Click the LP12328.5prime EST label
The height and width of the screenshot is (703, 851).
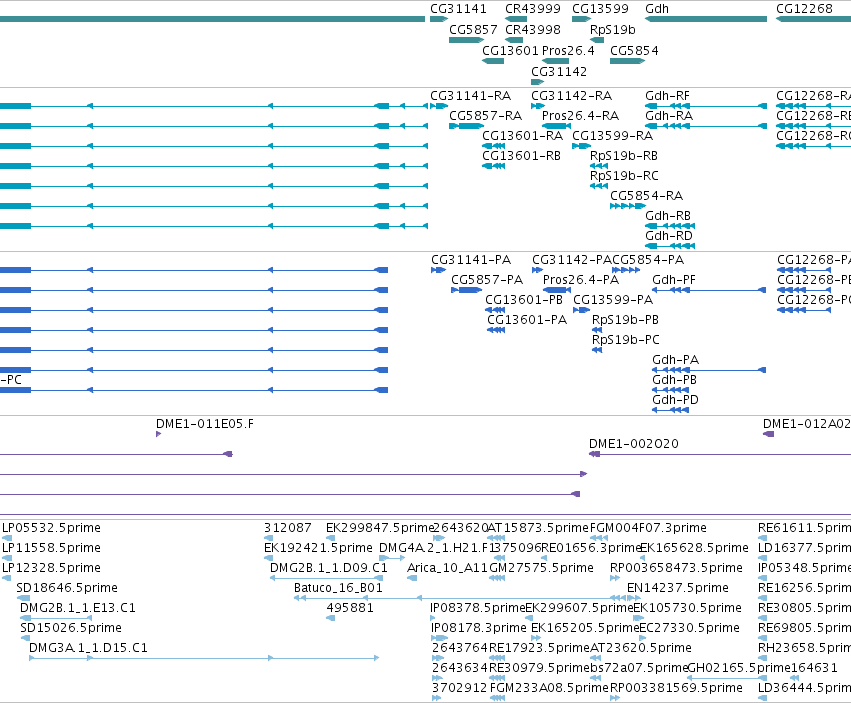52,568
